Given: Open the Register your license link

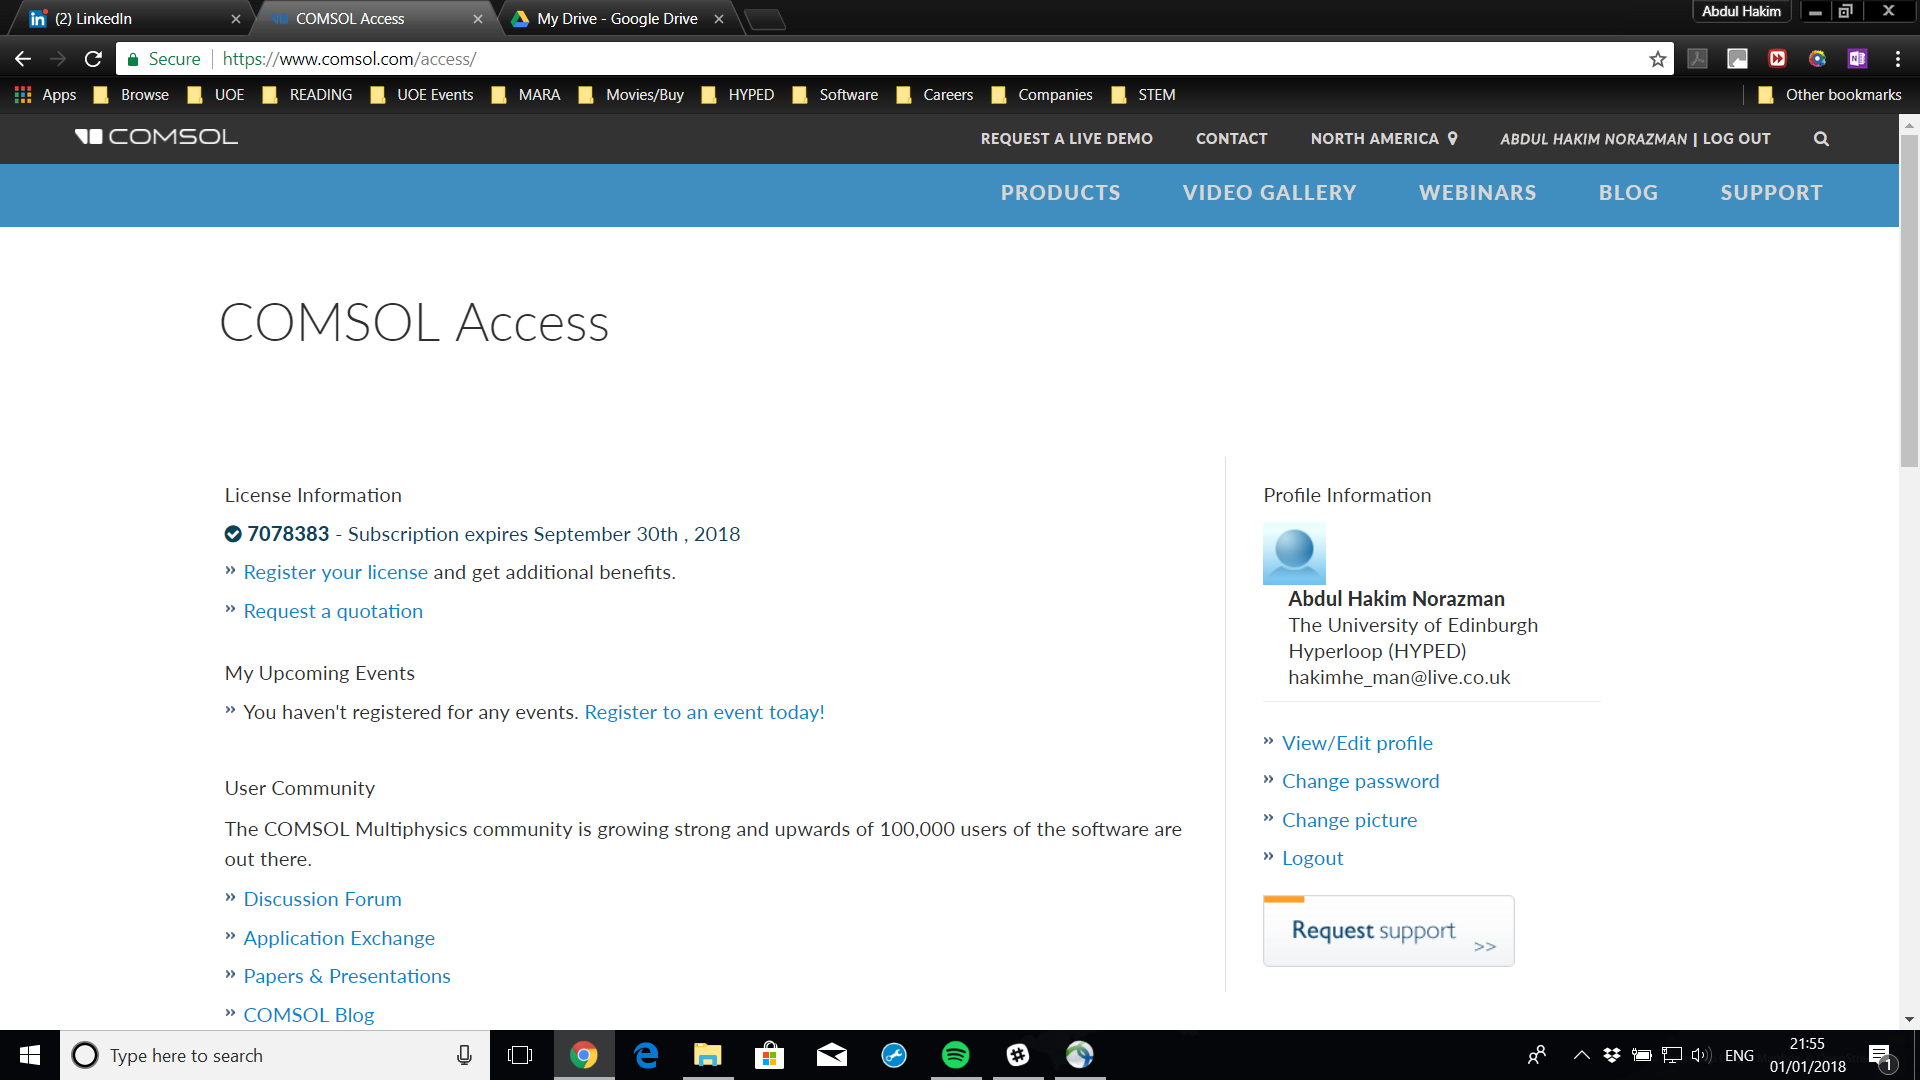Looking at the screenshot, I should (x=335, y=572).
